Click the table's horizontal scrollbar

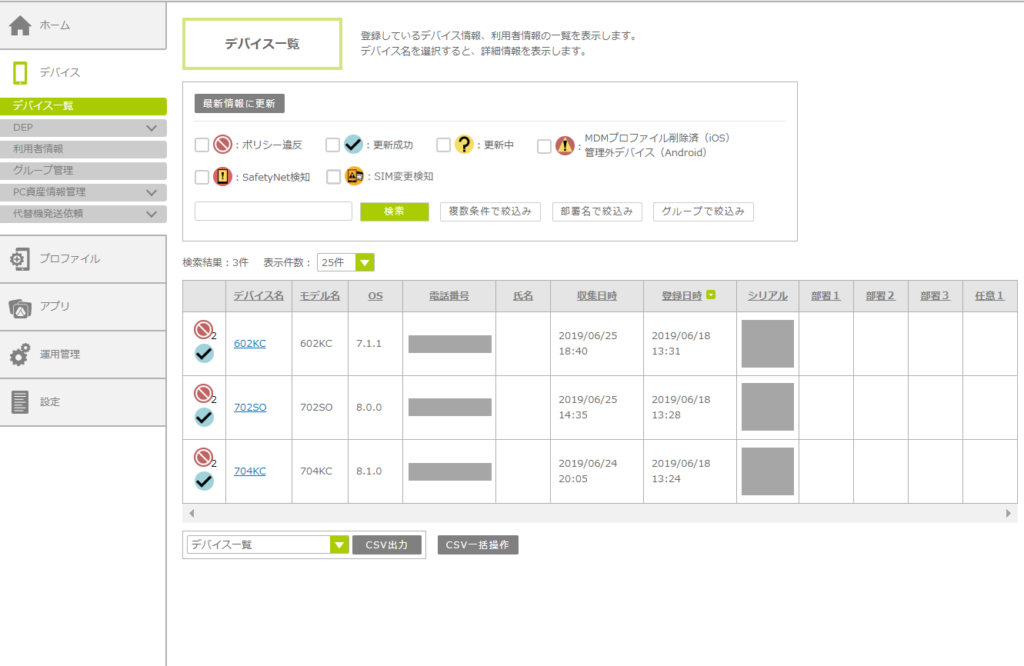(x=600, y=513)
